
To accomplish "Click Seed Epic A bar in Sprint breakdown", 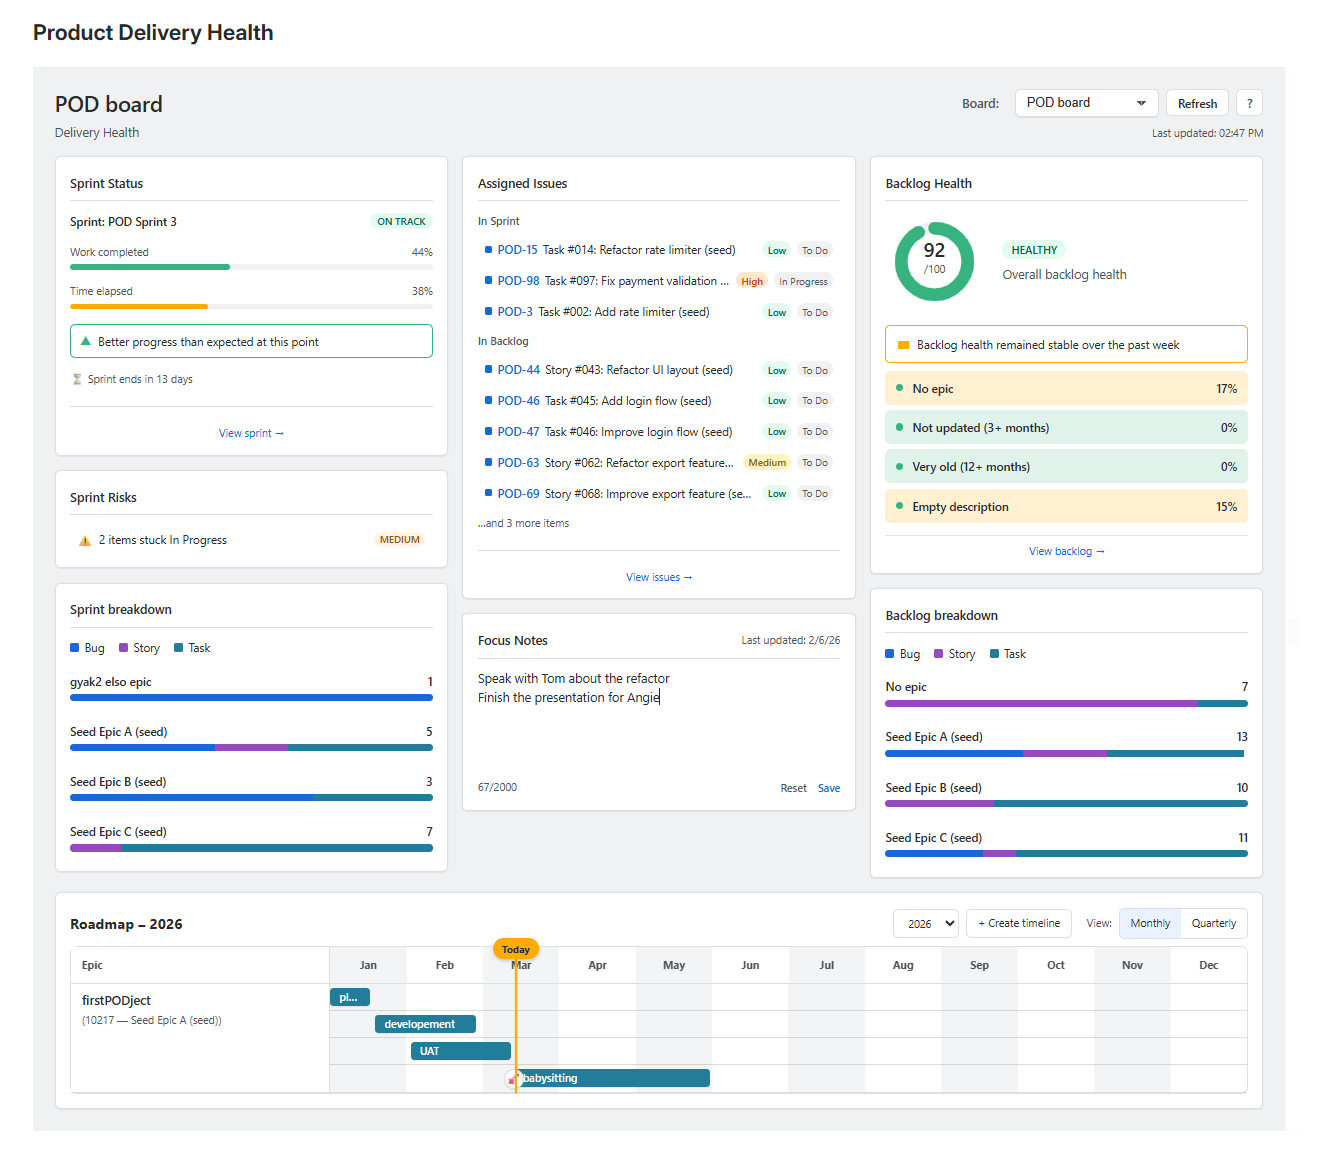I will click(251, 747).
